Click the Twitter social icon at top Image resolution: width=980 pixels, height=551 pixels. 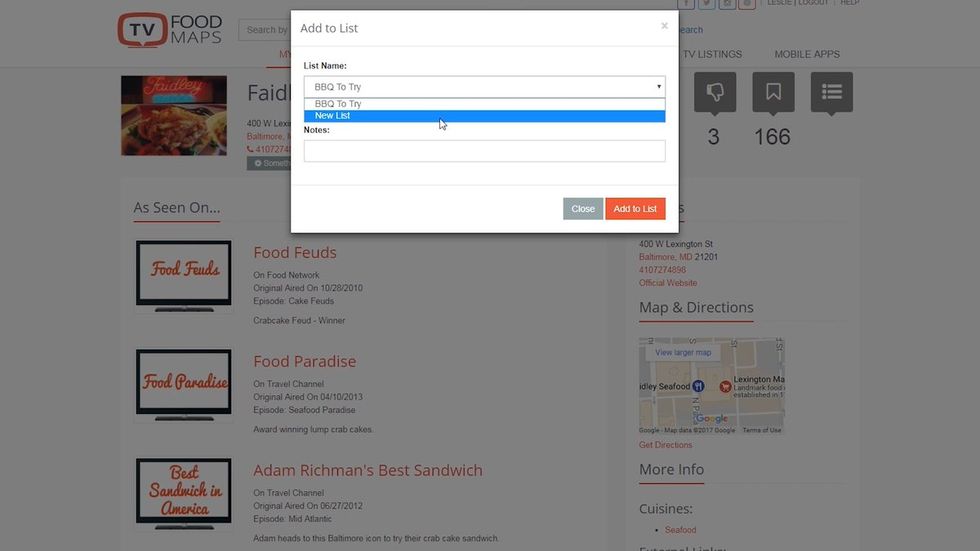pos(706,3)
